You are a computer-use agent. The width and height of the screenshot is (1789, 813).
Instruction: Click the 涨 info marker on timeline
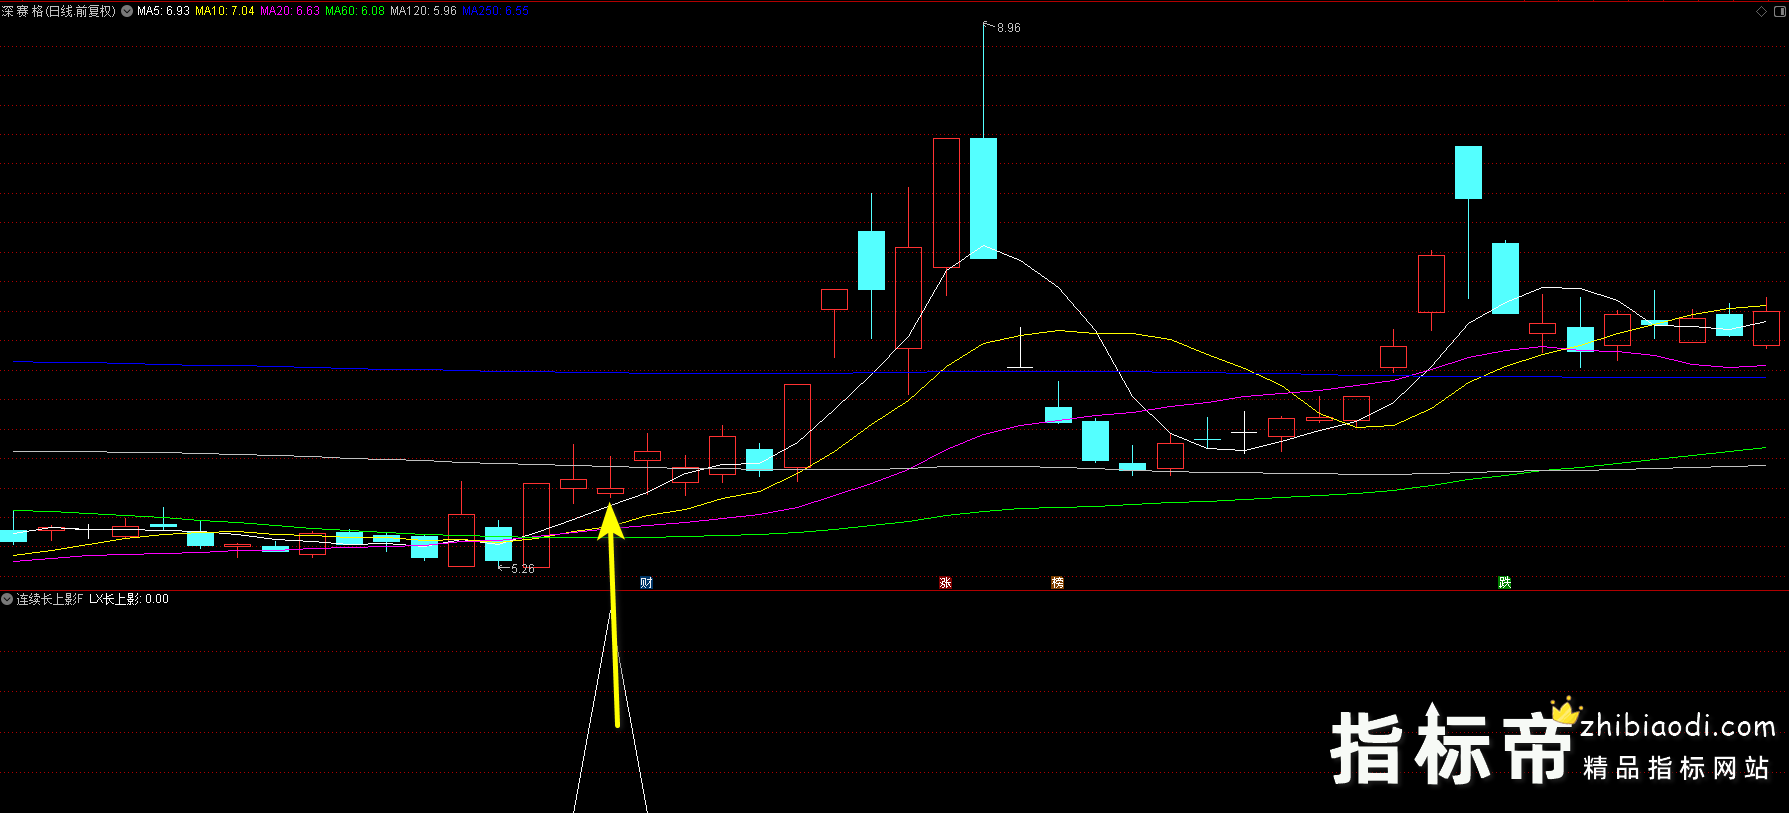(x=945, y=583)
